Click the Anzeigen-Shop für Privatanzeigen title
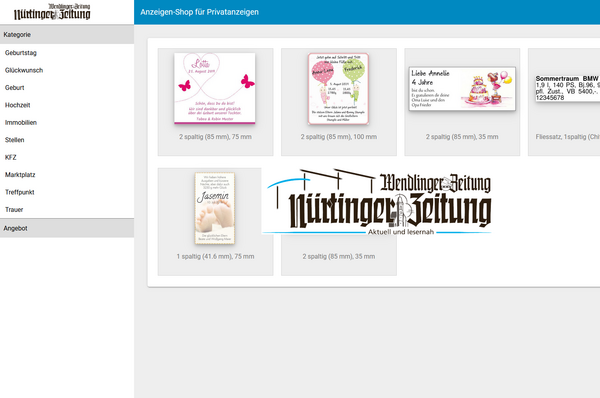Image resolution: width=600 pixels, height=398 pixels. point(199,12)
